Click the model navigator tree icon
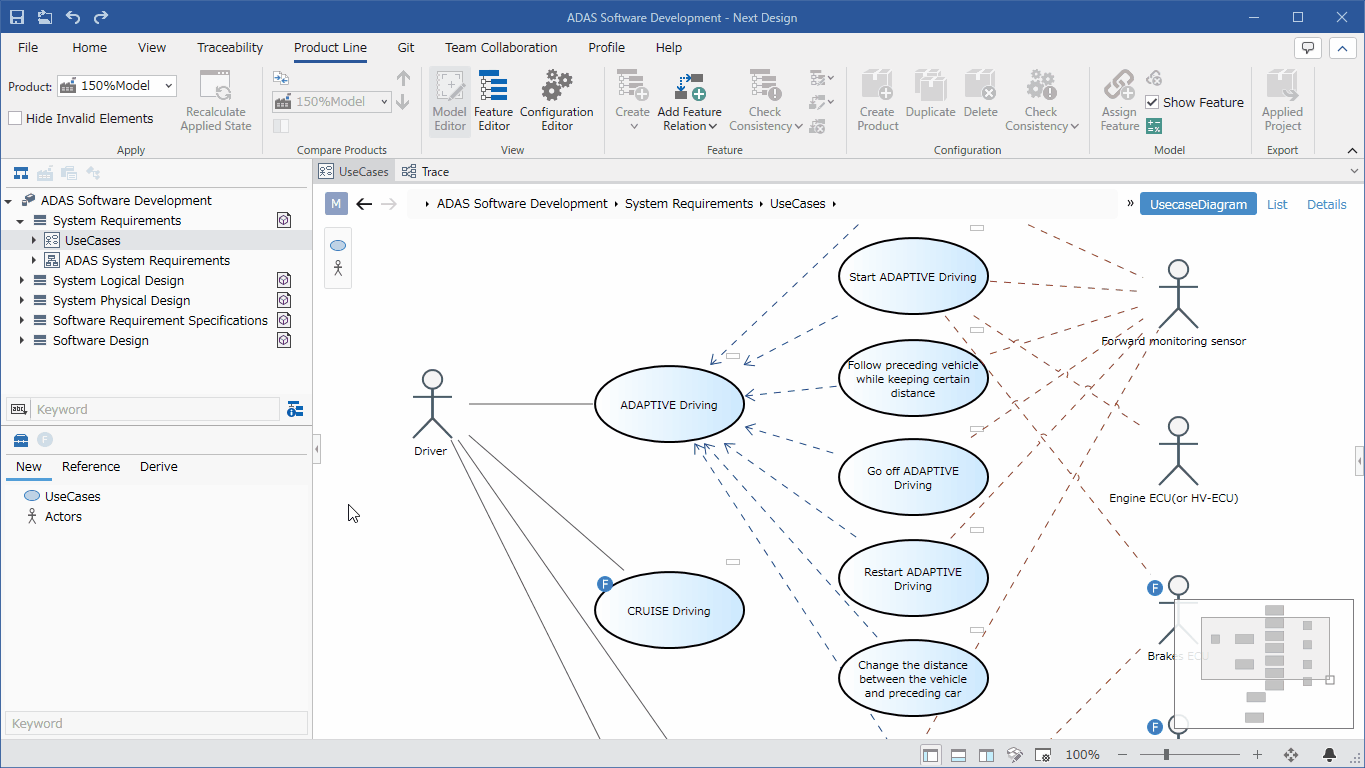 [x=20, y=173]
